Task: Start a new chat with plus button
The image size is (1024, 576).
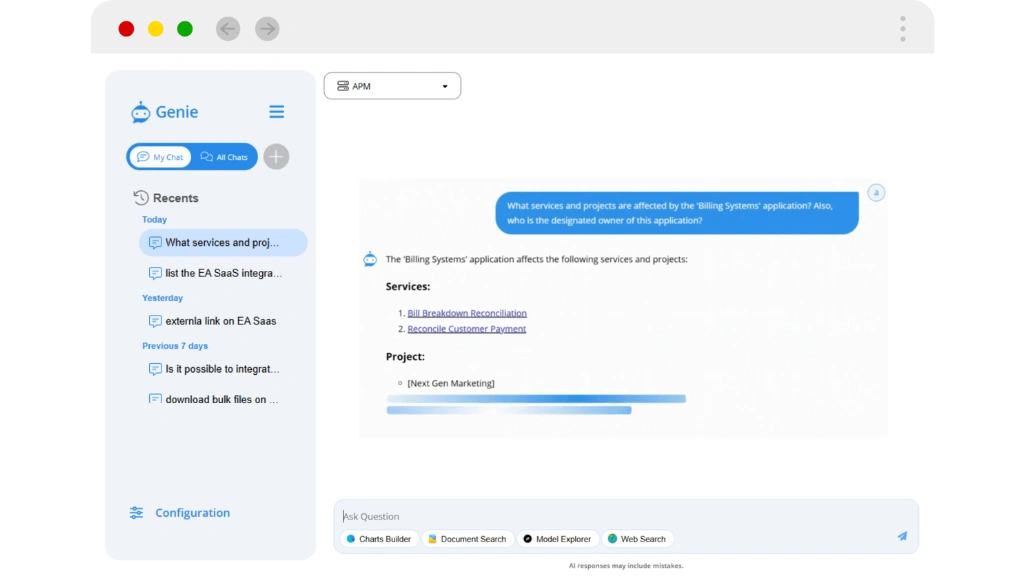Action: pyautogui.click(x=276, y=157)
